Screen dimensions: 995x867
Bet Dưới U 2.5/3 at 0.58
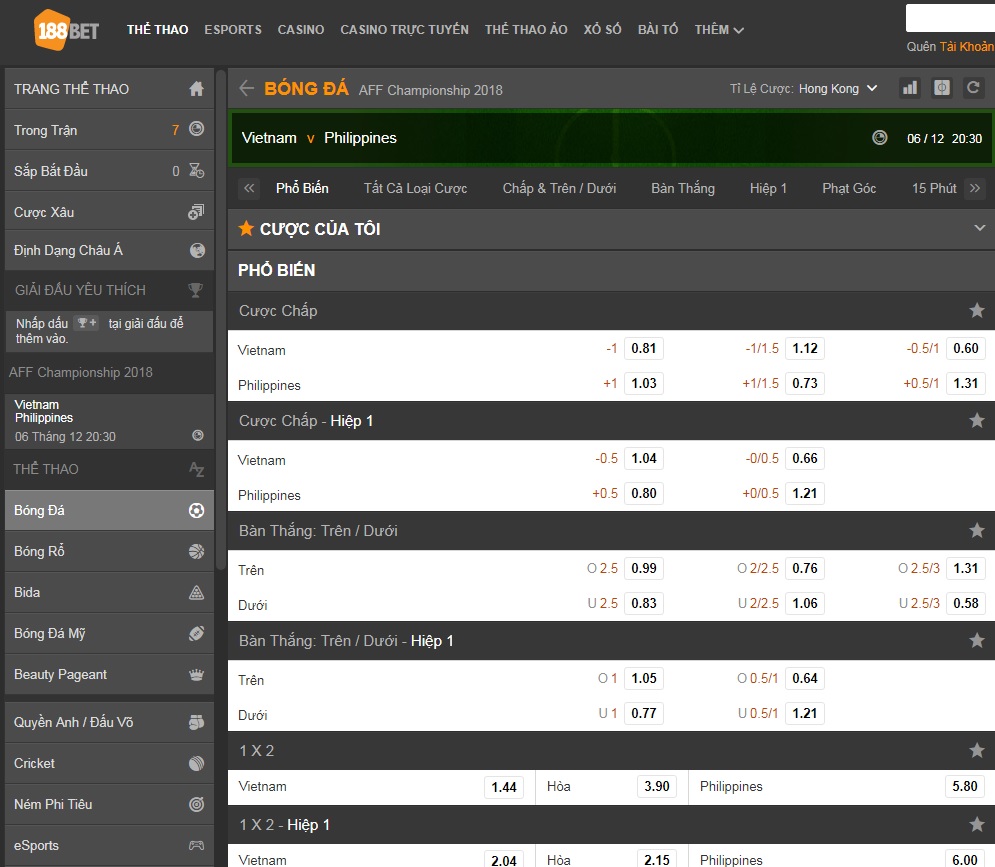coord(966,604)
